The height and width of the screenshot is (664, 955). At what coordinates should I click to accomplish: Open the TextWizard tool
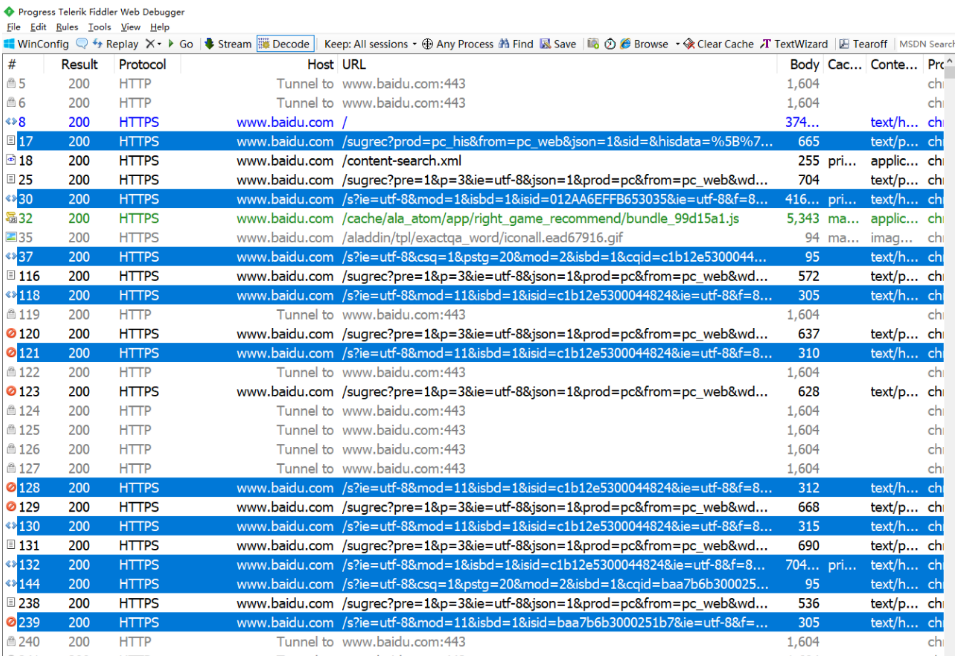[x=794, y=44]
